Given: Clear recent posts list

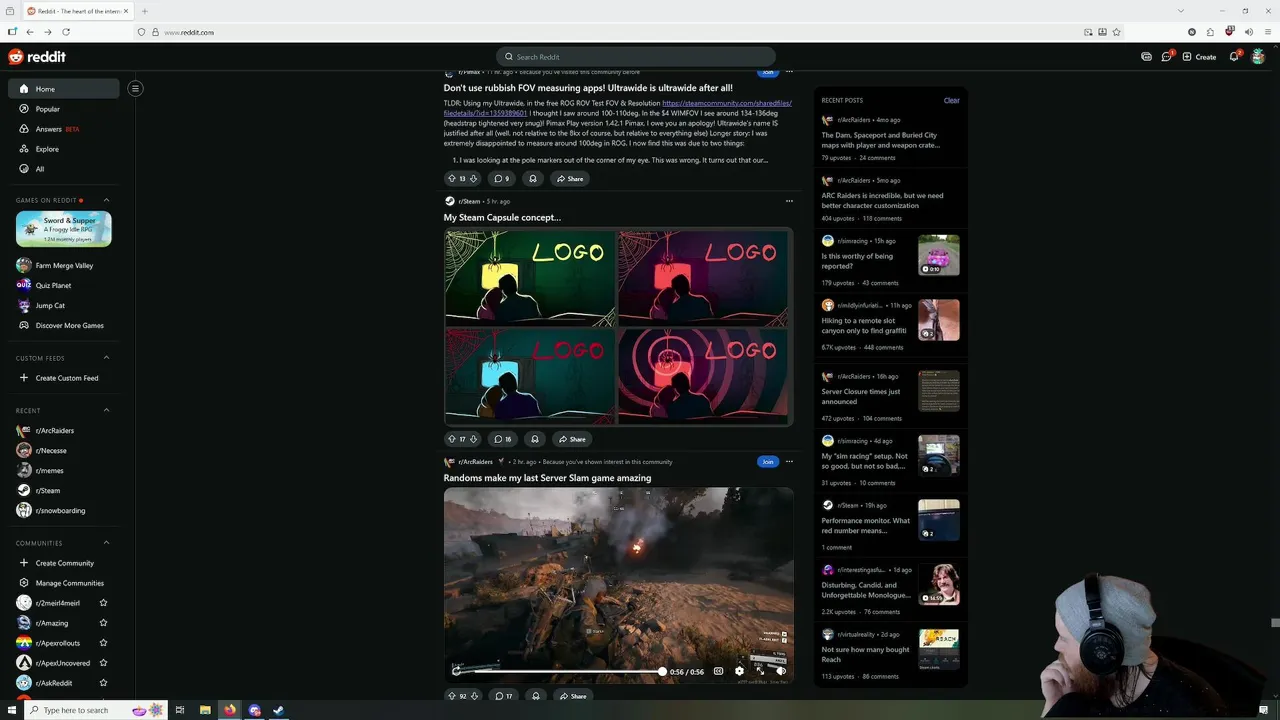Looking at the screenshot, I should pyautogui.click(x=951, y=100).
